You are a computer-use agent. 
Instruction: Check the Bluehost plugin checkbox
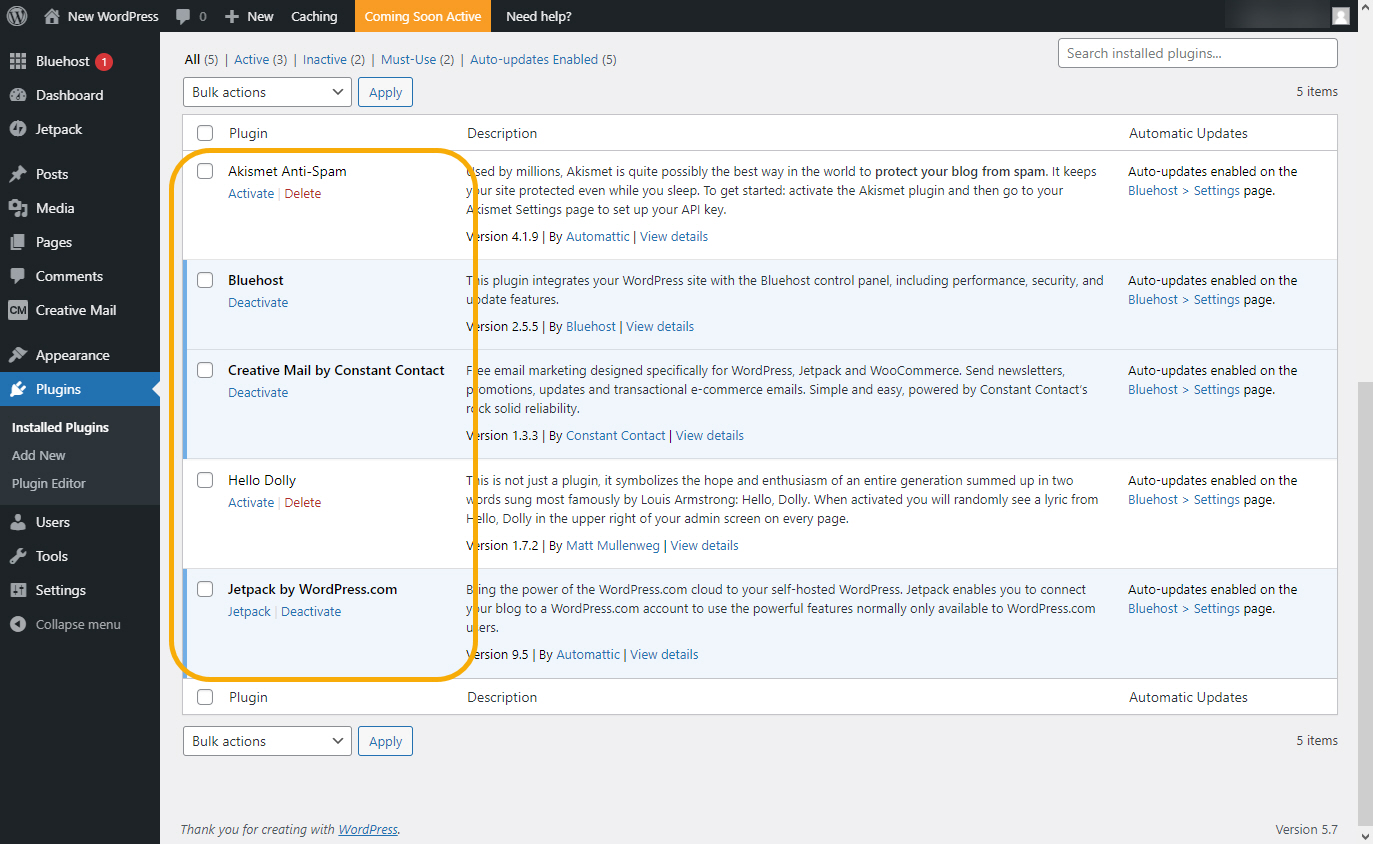(205, 280)
